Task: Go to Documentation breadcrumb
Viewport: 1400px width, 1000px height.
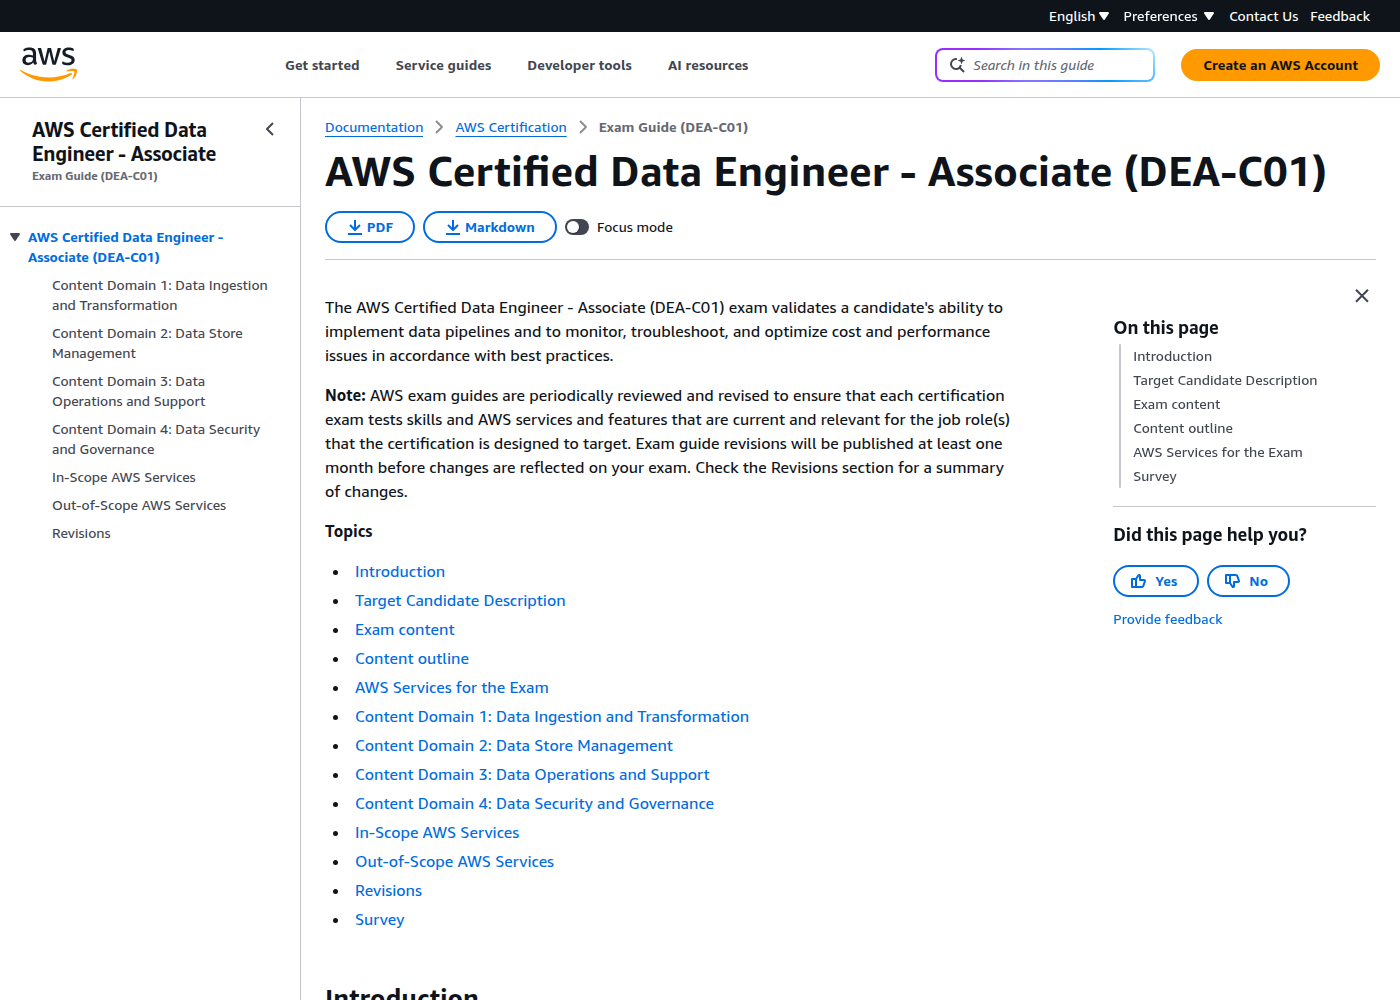Action: pos(374,127)
